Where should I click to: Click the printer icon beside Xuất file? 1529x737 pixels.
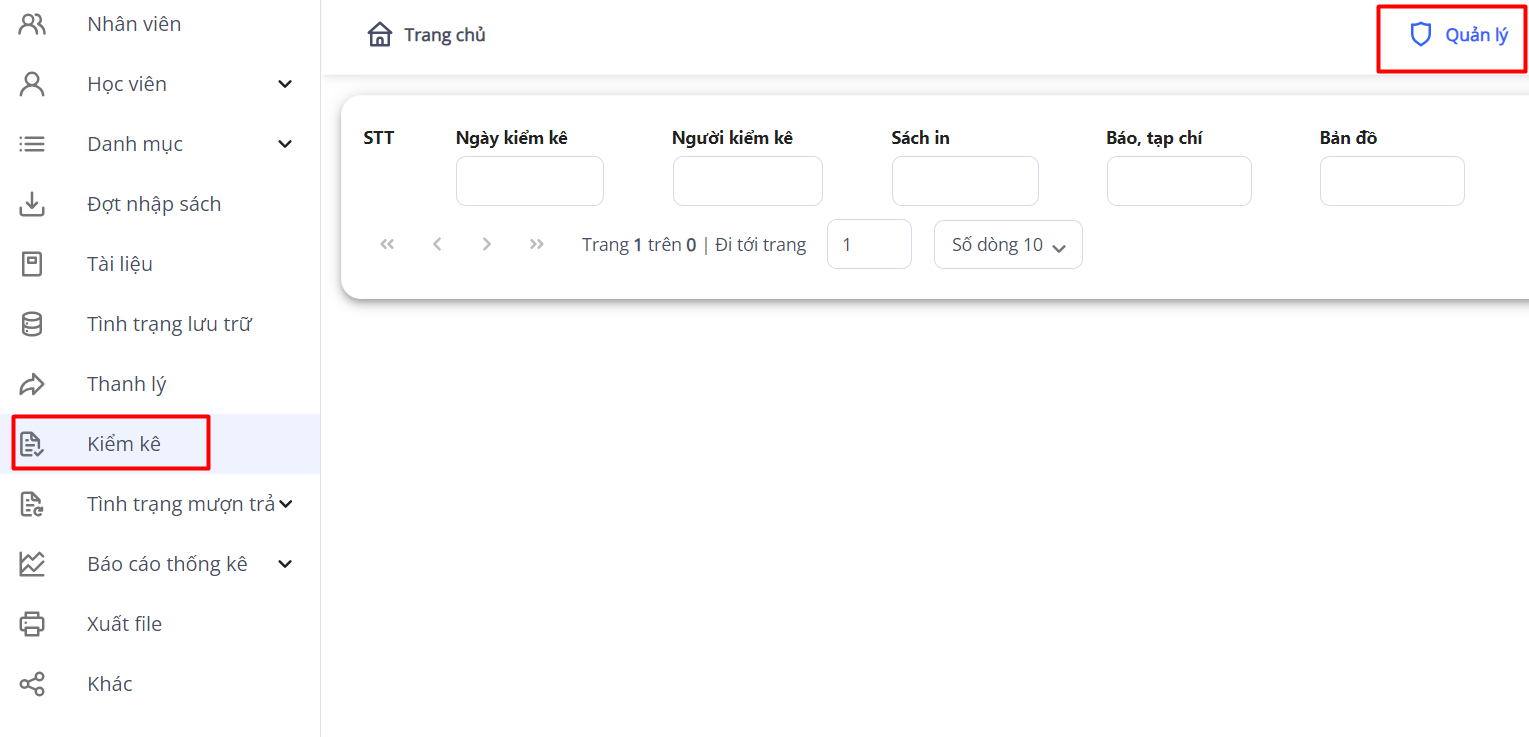tap(32, 624)
